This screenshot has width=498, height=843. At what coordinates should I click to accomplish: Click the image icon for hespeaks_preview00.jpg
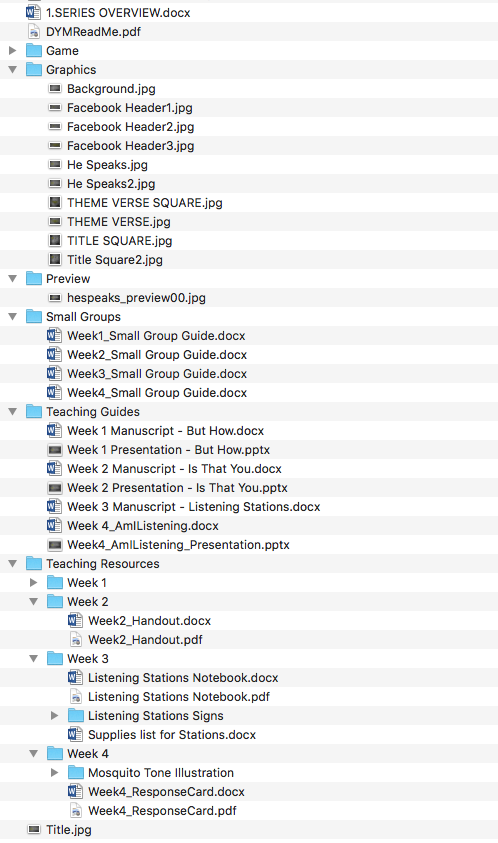(x=55, y=297)
